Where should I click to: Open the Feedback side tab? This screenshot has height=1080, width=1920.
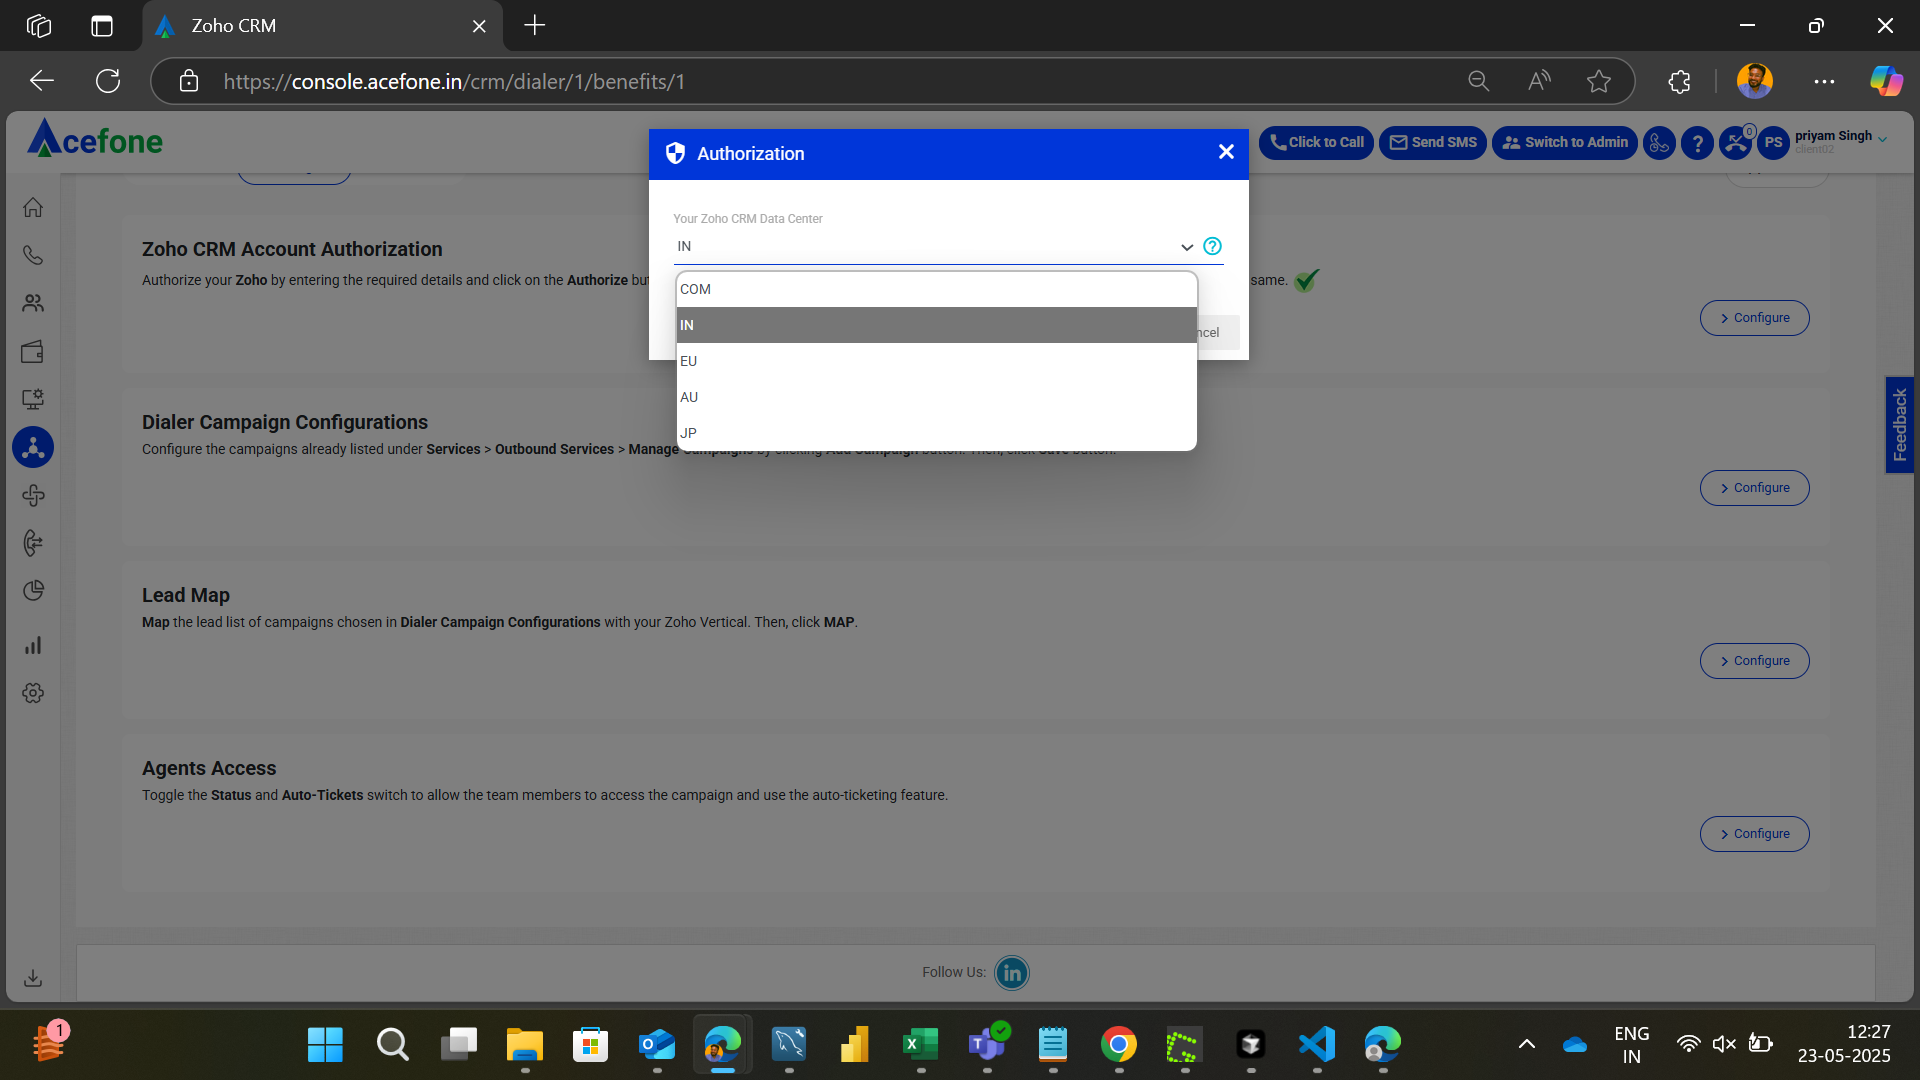1899,425
